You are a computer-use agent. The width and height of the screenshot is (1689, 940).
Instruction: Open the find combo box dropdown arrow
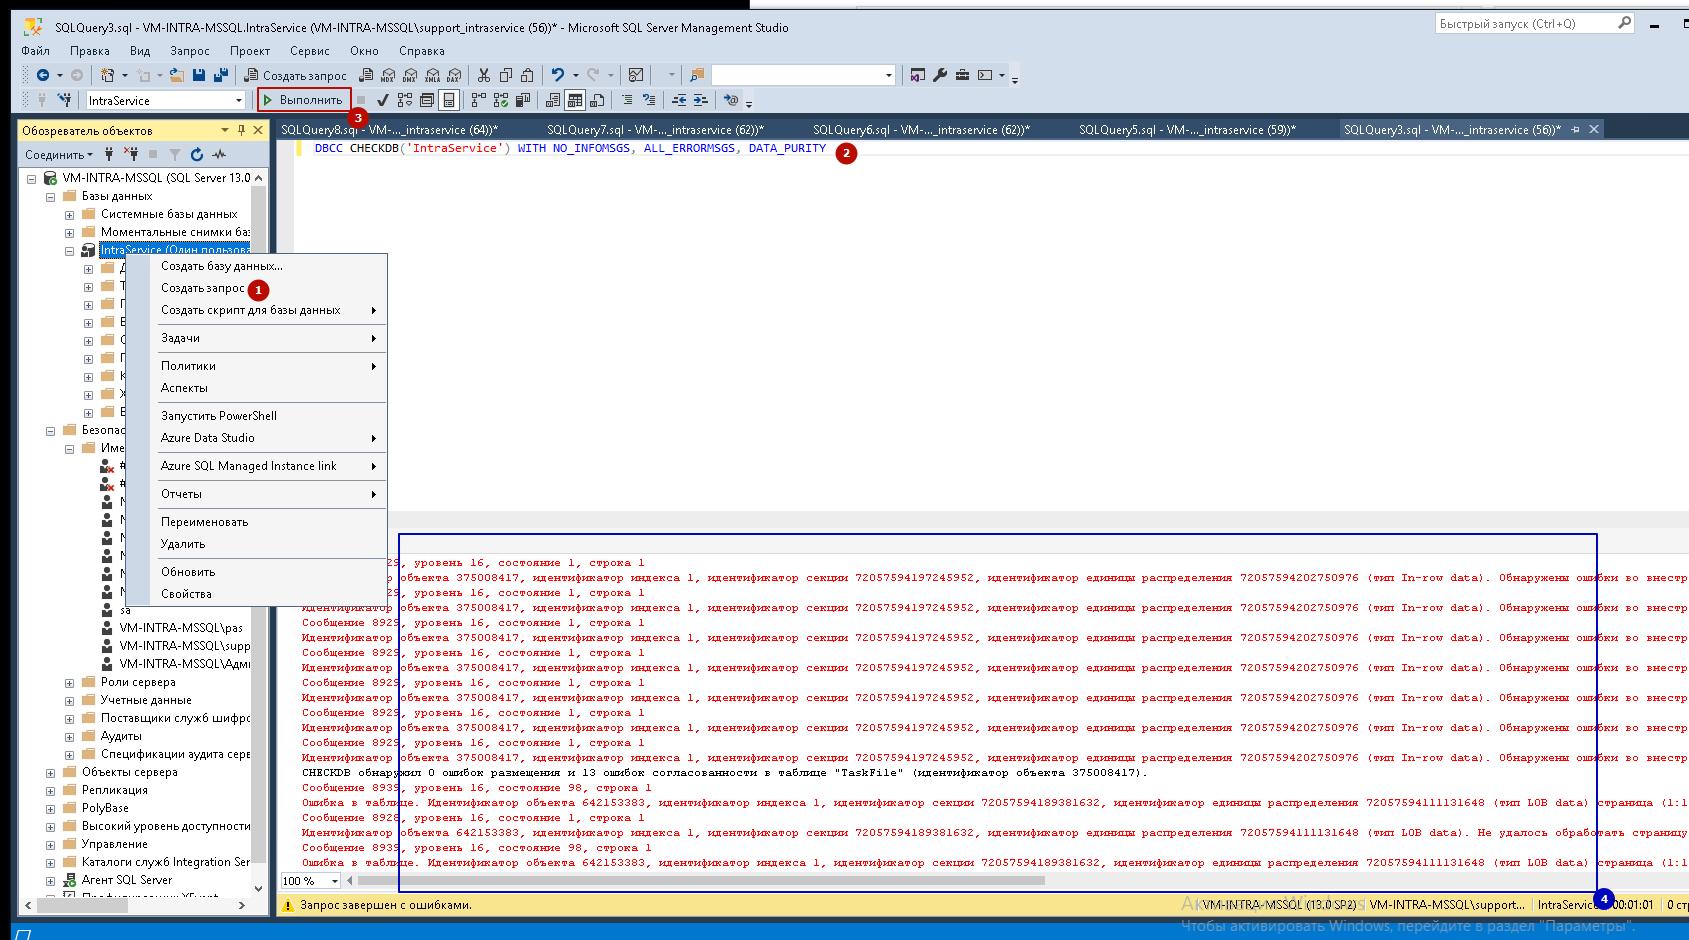coord(888,75)
